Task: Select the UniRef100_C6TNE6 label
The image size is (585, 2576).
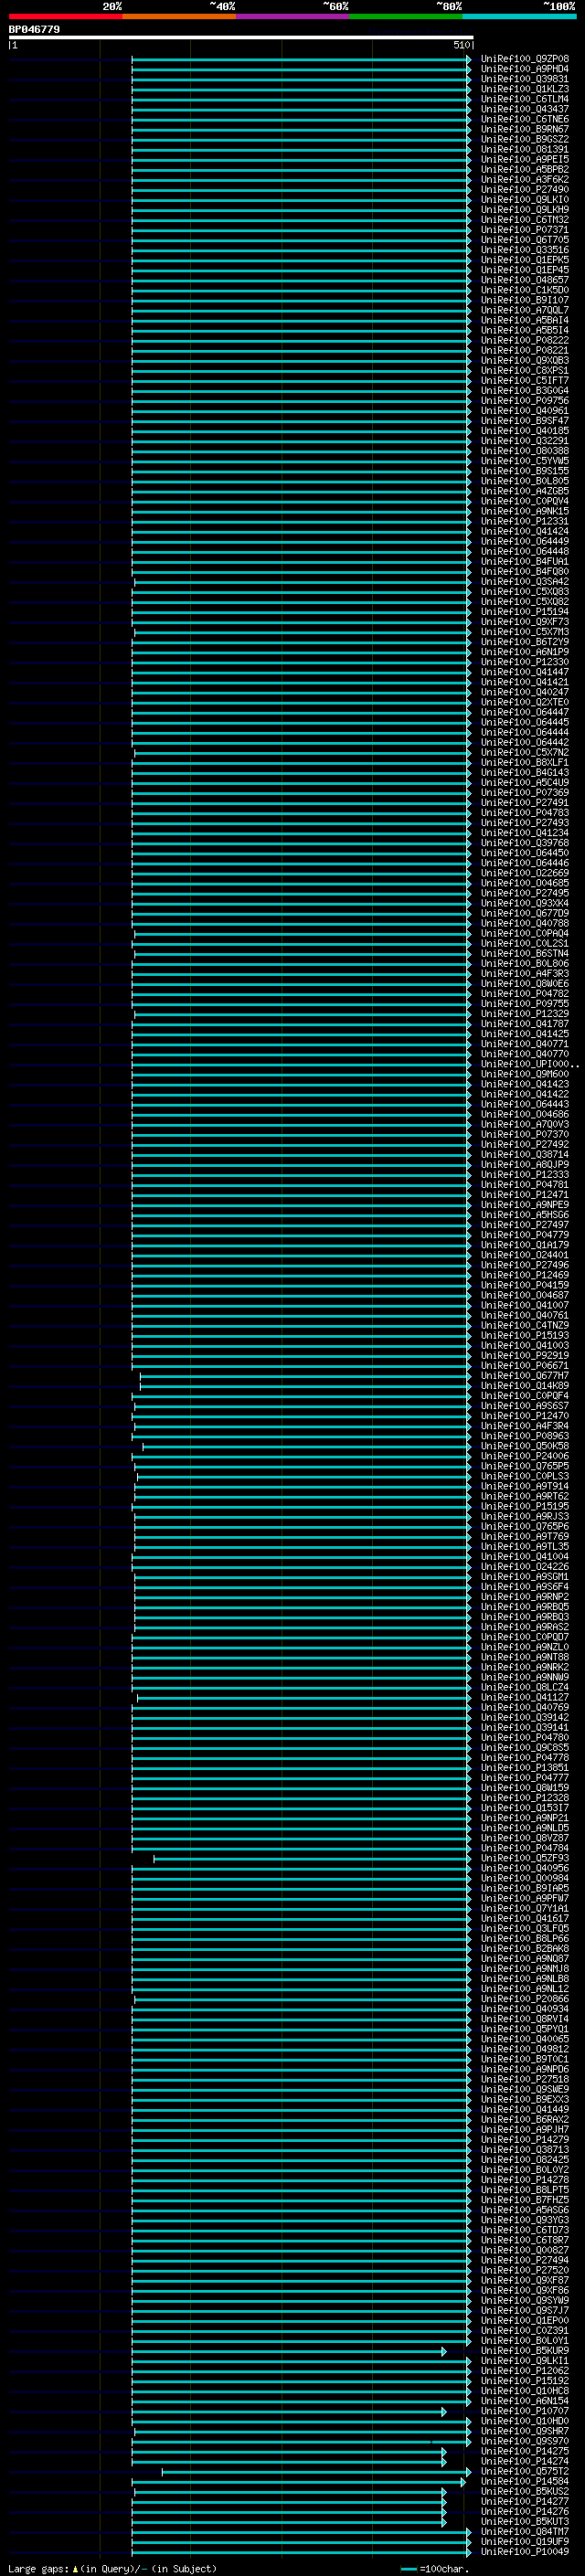Action: click(x=524, y=119)
